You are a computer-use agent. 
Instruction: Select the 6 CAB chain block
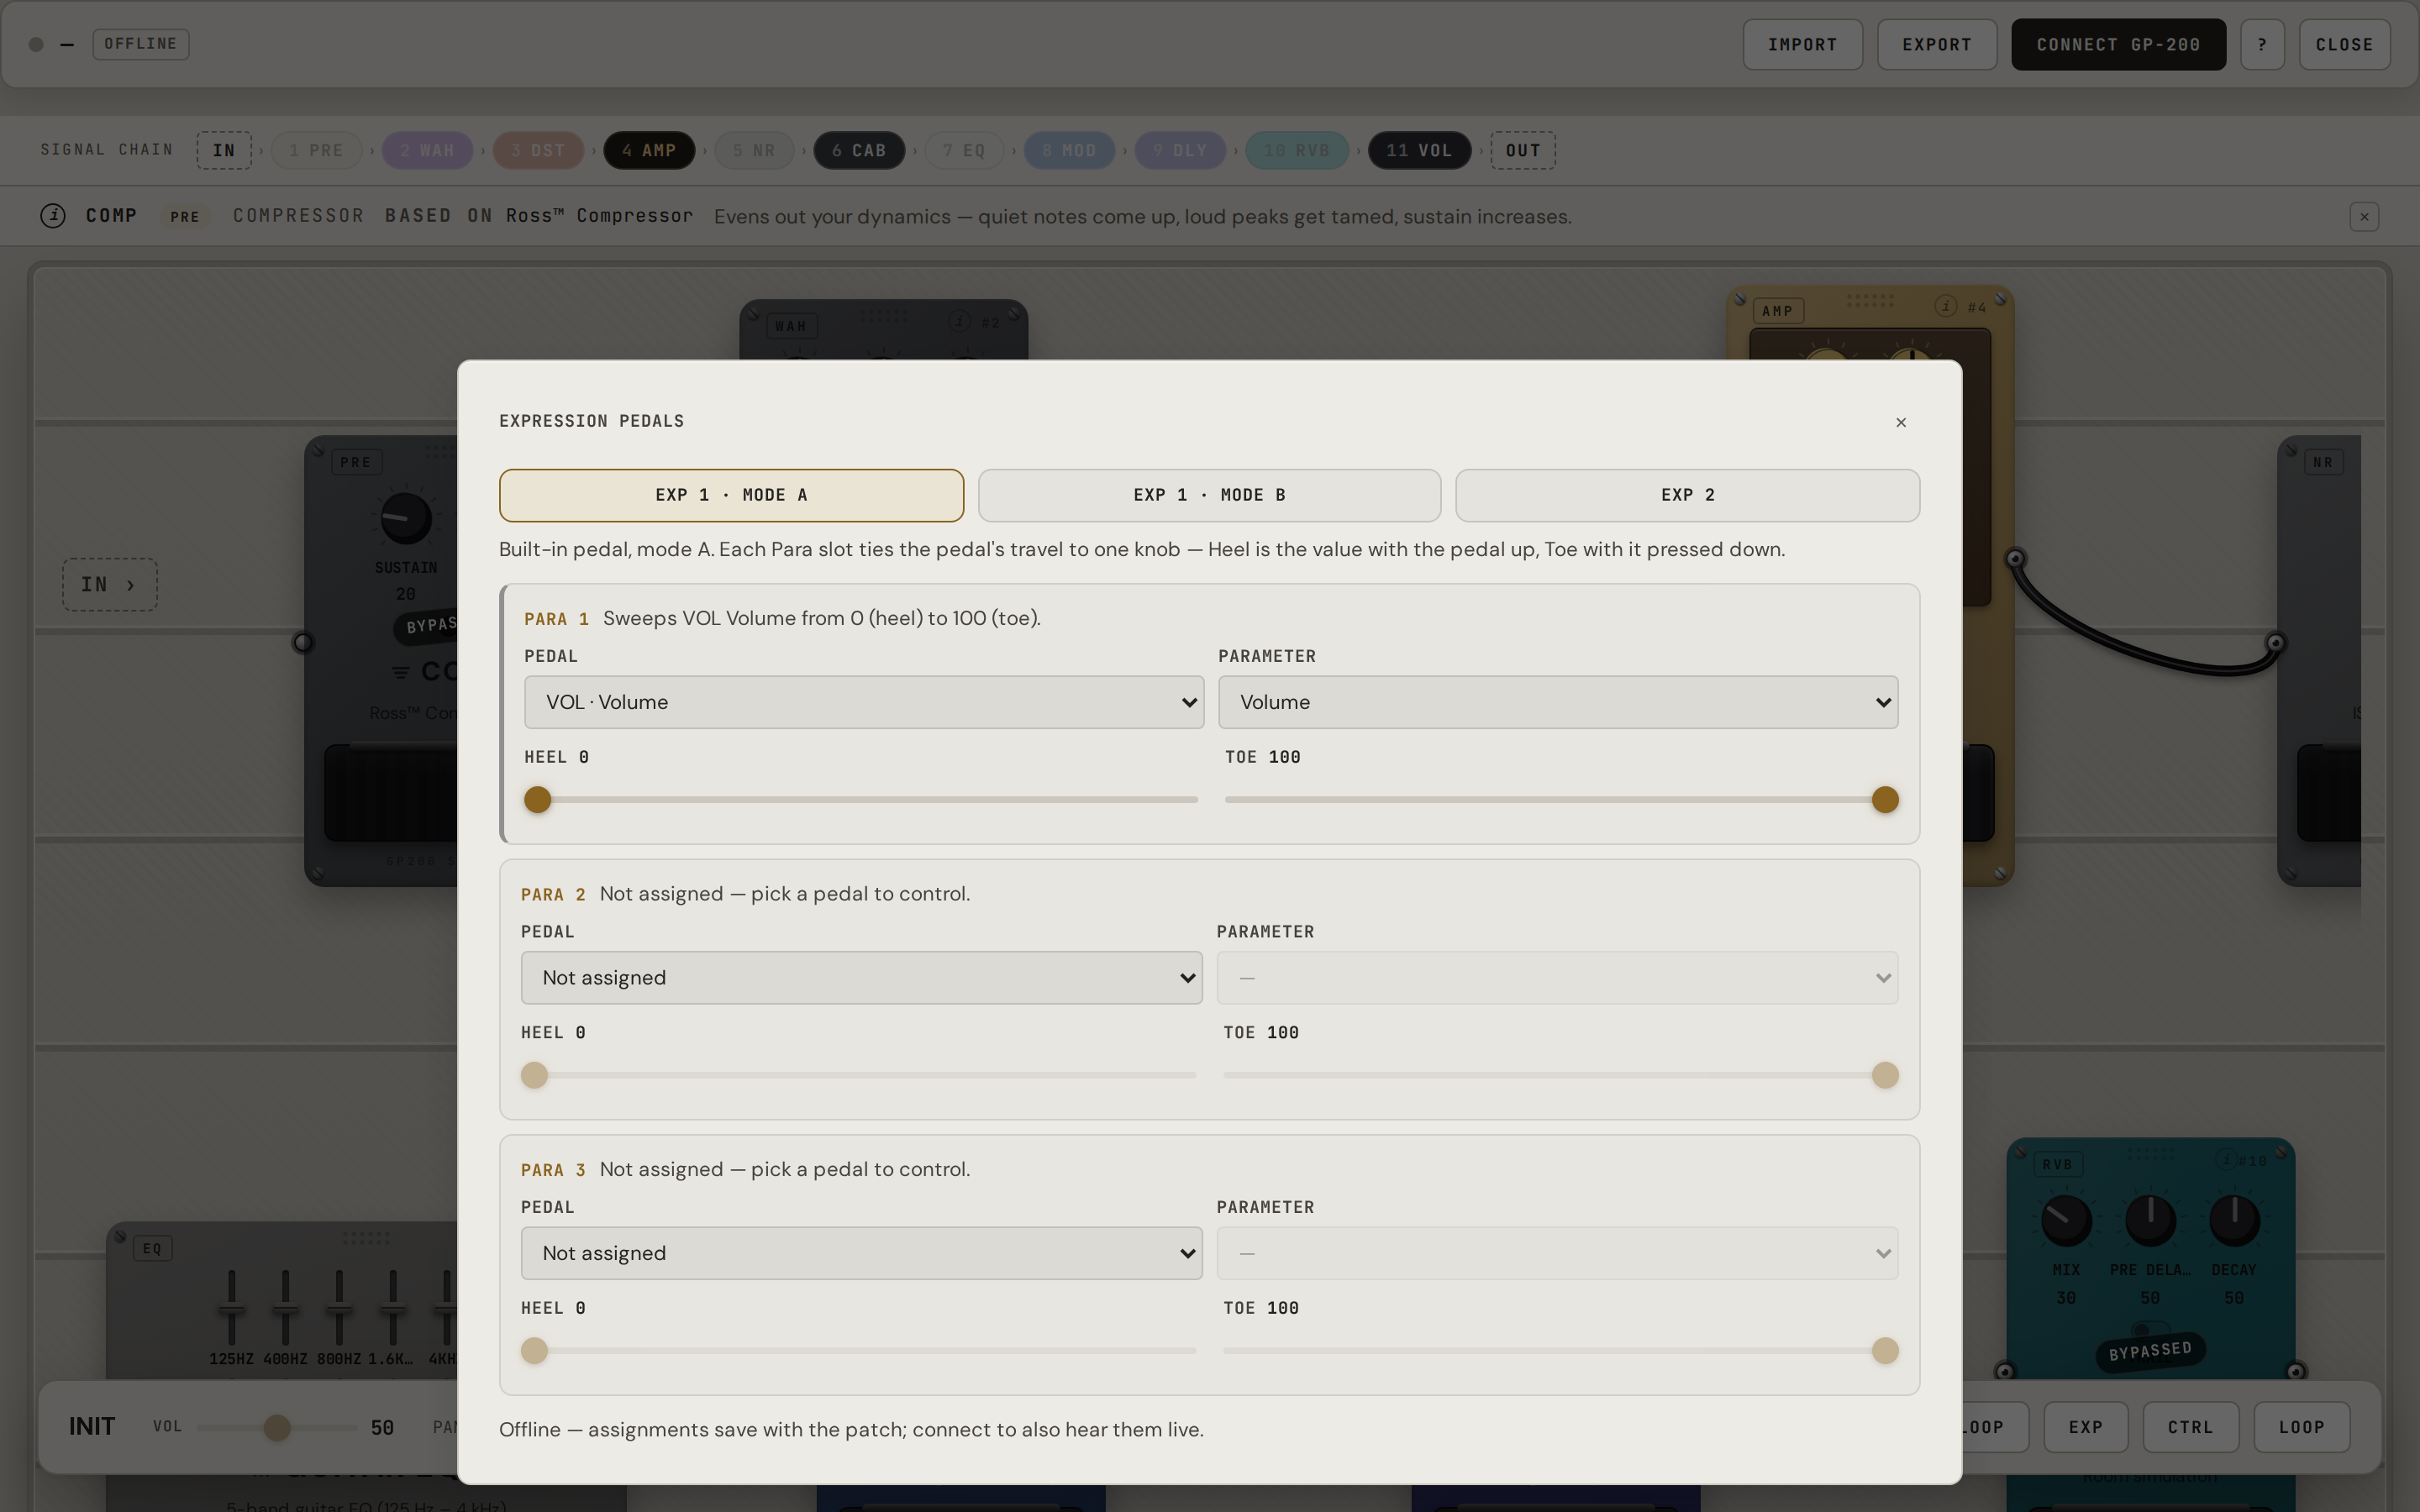(x=859, y=150)
